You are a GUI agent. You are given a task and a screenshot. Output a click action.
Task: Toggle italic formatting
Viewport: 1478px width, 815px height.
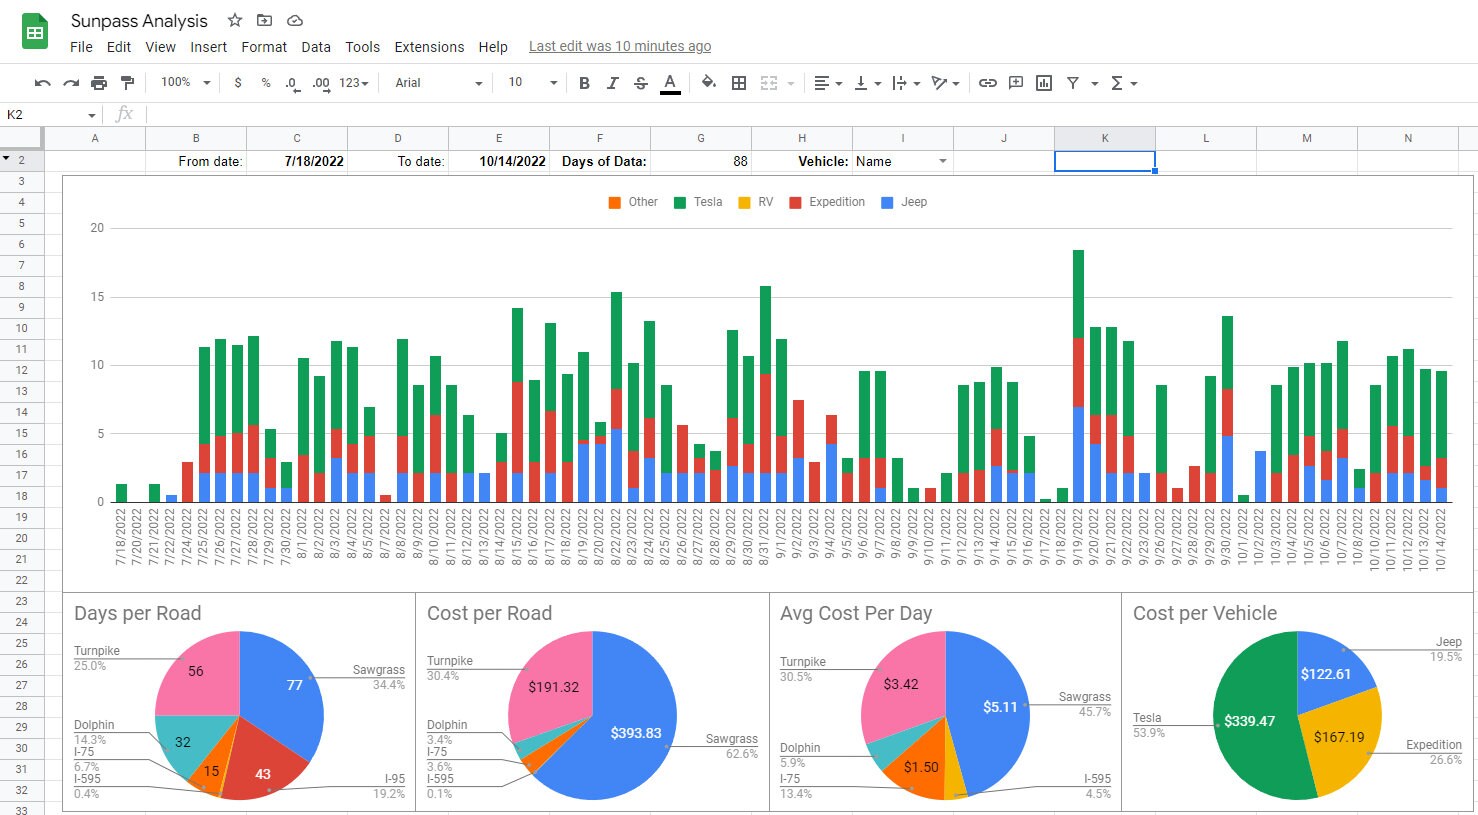click(x=612, y=83)
